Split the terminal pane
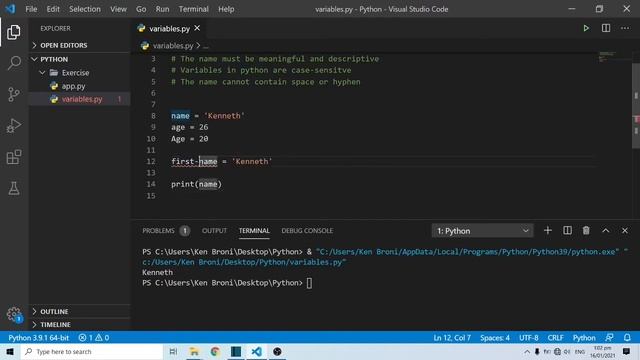The height and width of the screenshot is (360, 640). coord(567,231)
